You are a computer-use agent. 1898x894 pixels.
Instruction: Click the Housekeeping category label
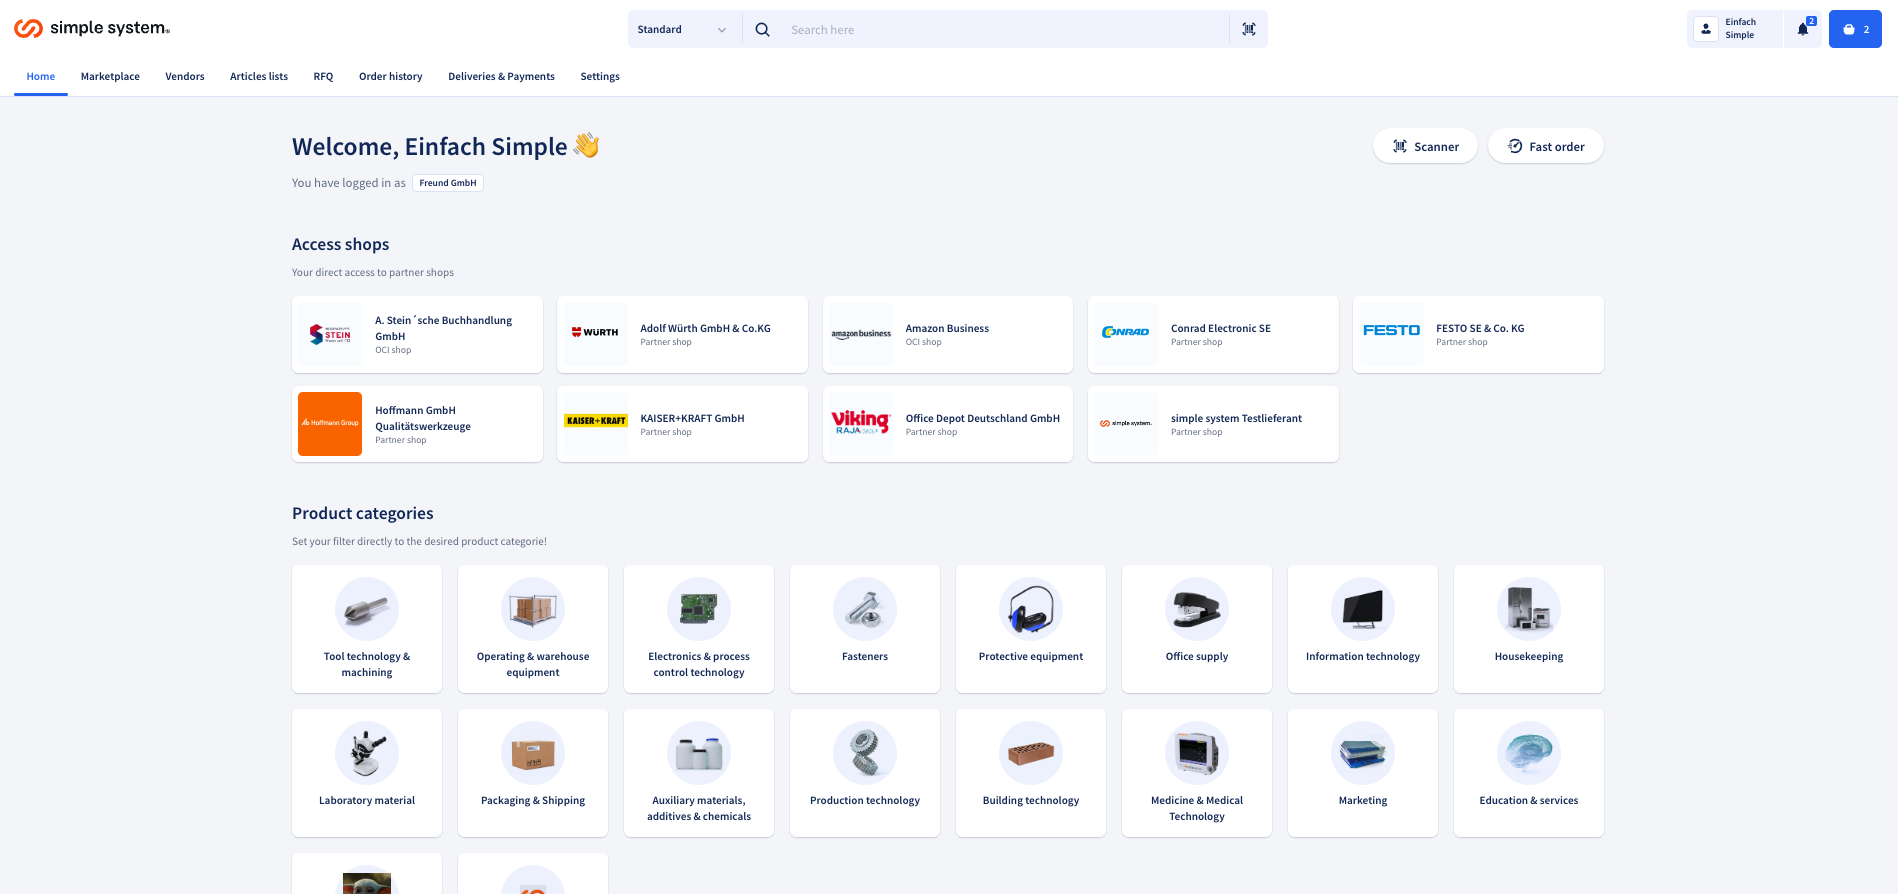tap(1529, 657)
